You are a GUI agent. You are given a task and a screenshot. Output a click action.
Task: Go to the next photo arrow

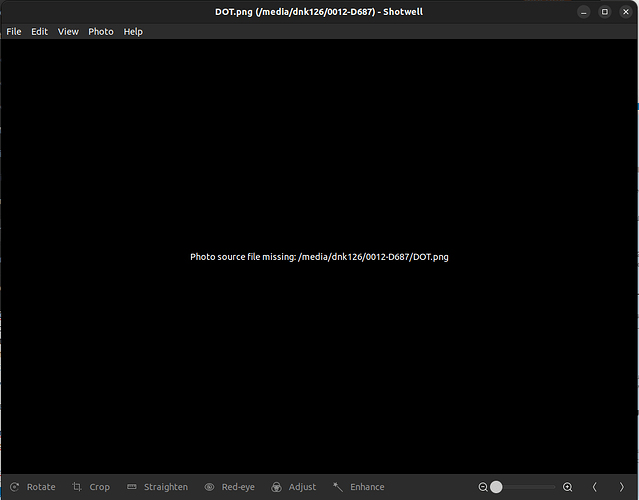621,487
